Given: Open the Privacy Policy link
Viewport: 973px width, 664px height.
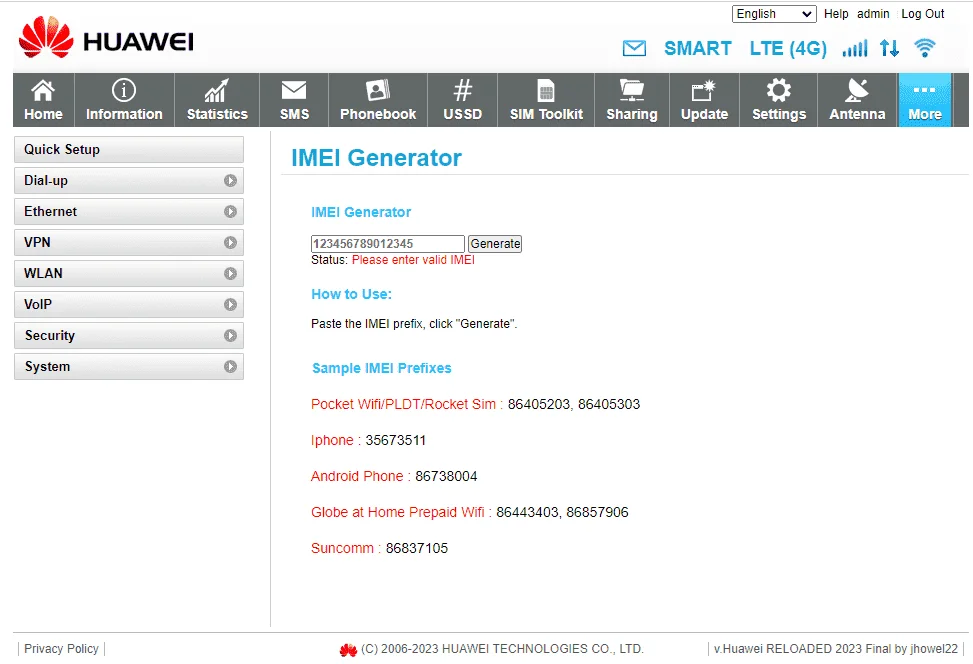Looking at the screenshot, I should 61,648.
